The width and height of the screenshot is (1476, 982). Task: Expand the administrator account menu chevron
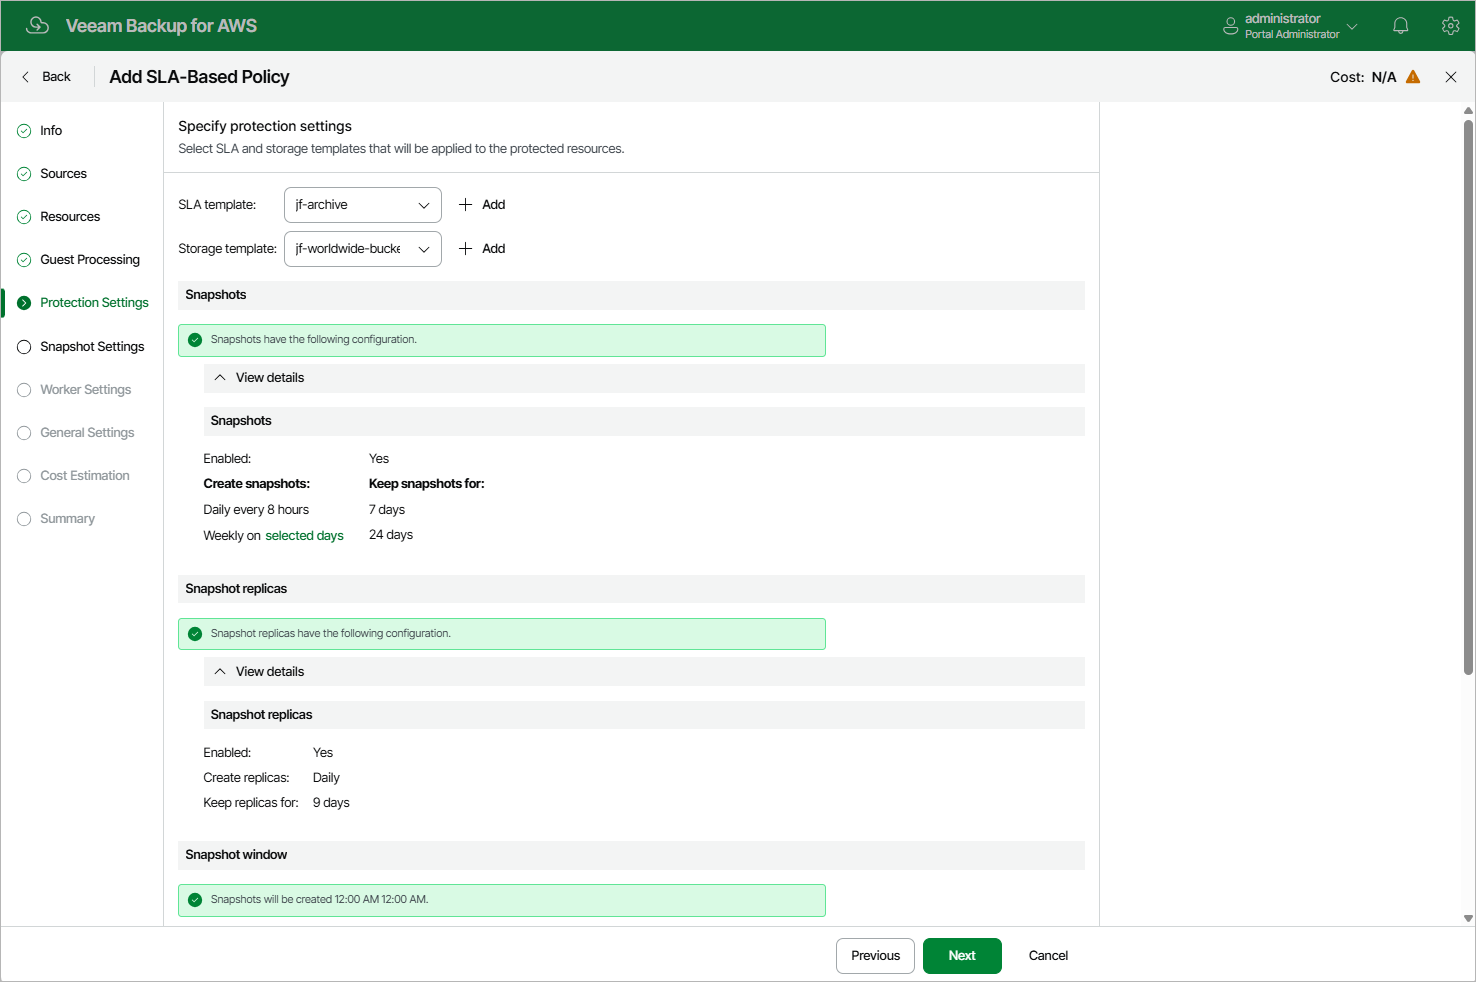pyautogui.click(x=1352, y=26)
